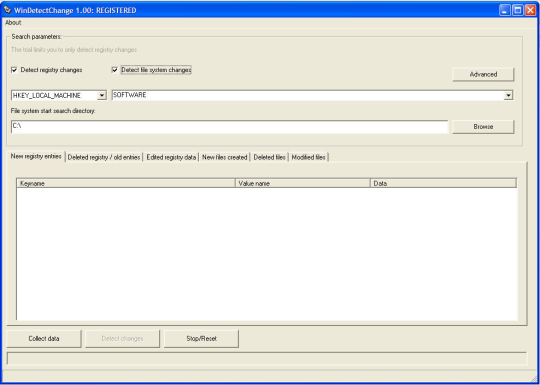
Task: Click the Advanced button
Action: [x=483, y=74]
